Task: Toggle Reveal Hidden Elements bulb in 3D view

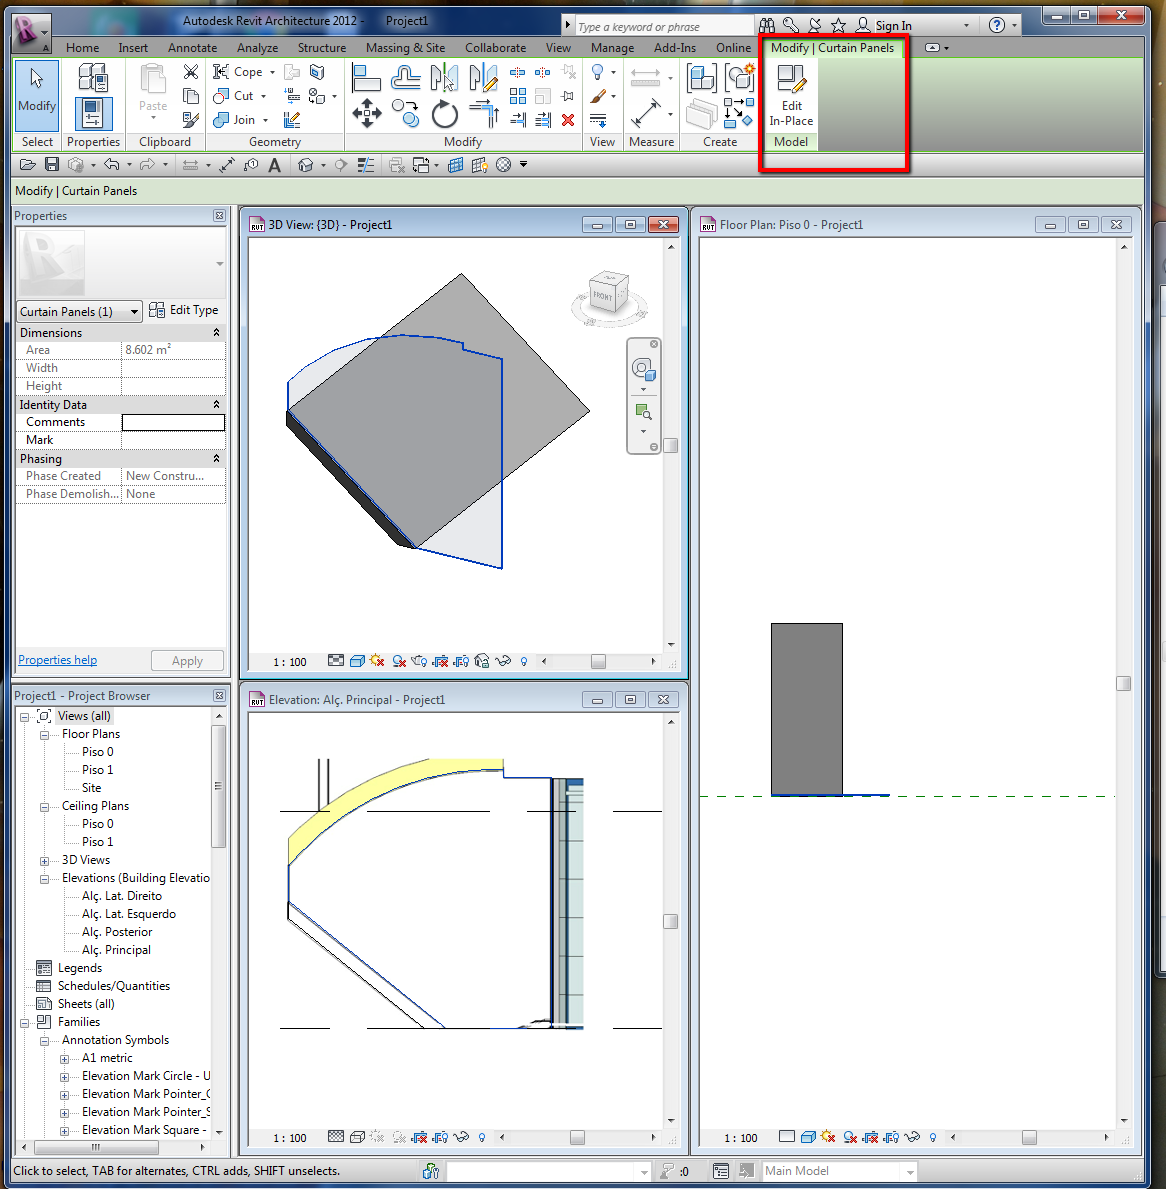Action: [524, 661]
